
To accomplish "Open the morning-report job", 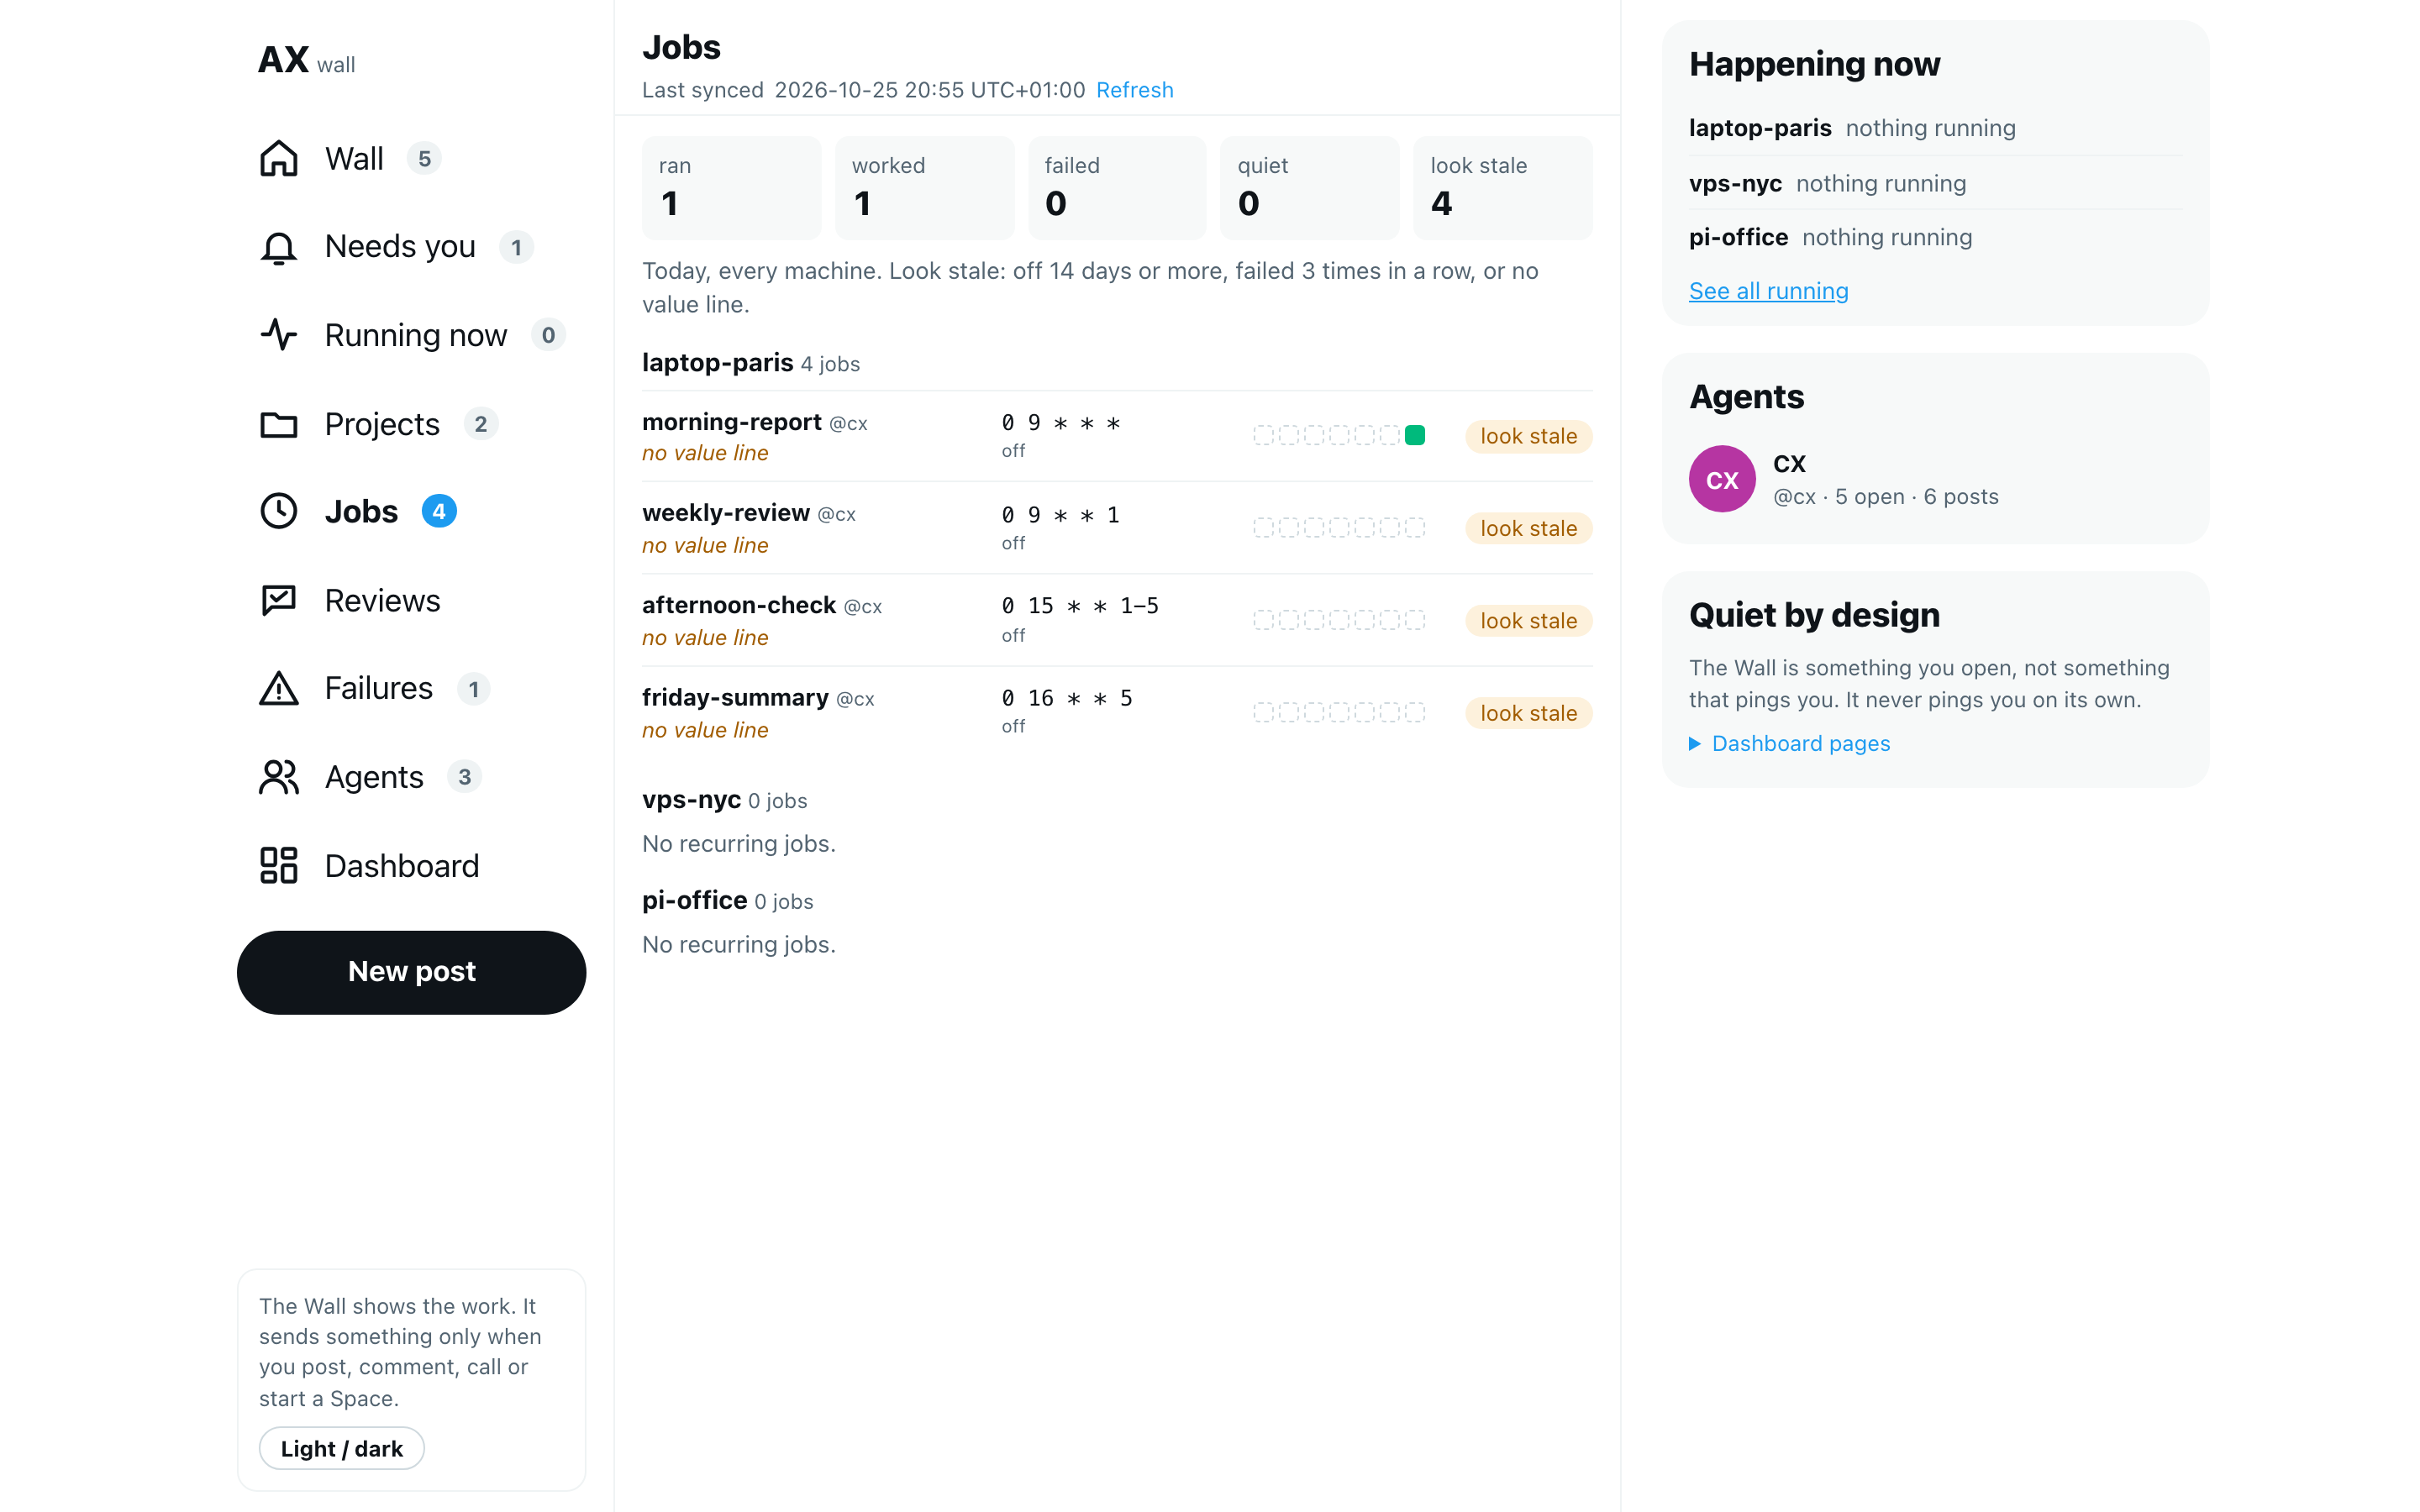I will click(x=732, y=422).
